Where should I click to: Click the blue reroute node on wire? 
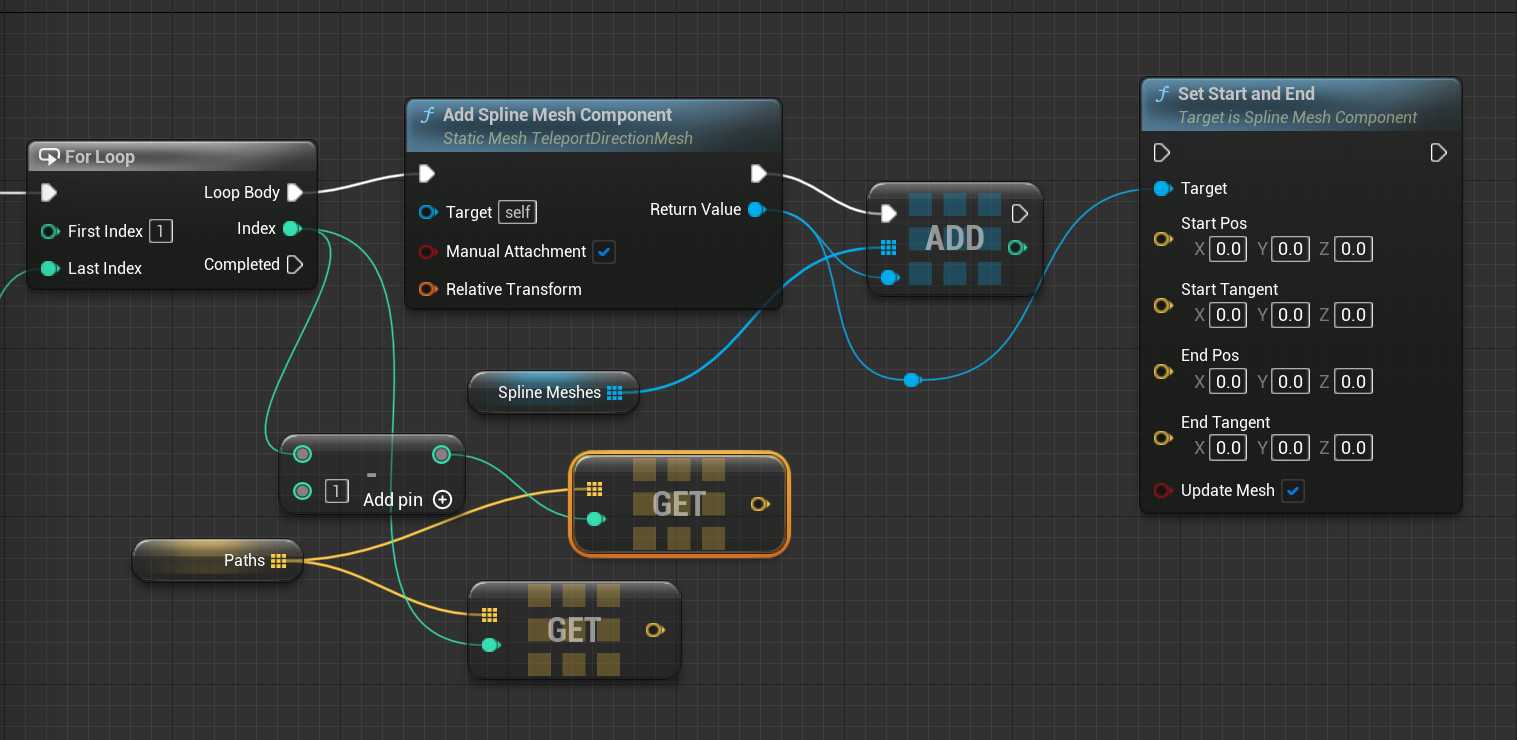click(x=911, y=380)
